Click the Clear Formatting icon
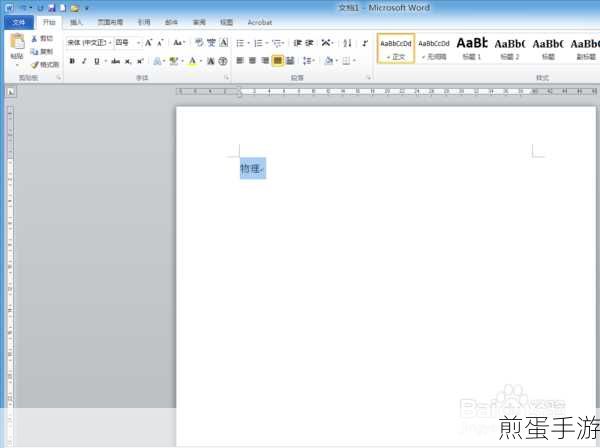The height and width of the screenshot is (448, 600). click(199, 42)
